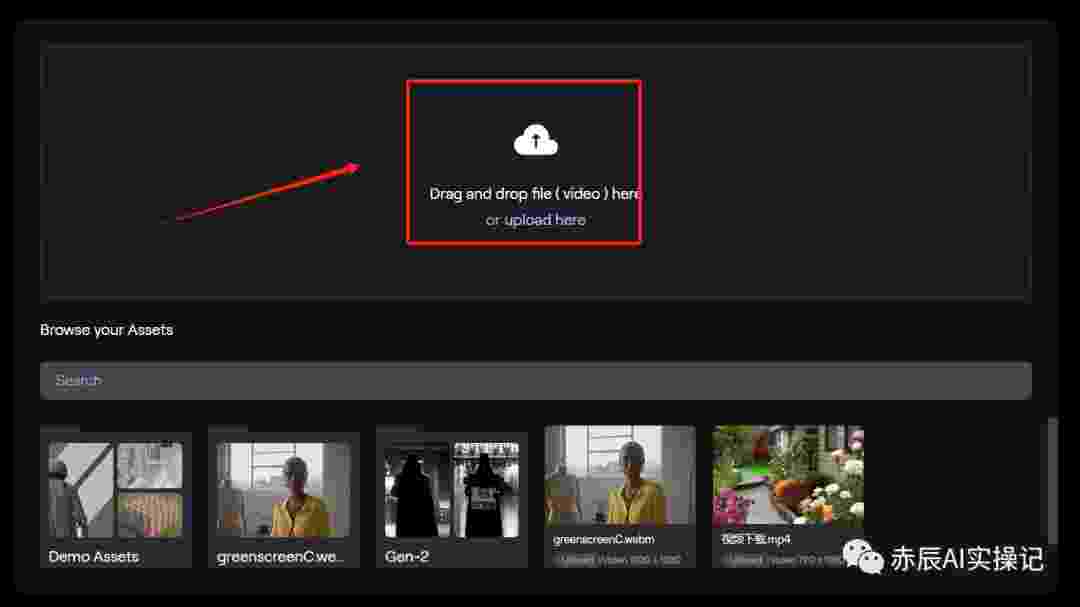The image size is (1080, 607).
Task: Click the 'Drag and drop file ( video ) here' text
Action: 534,194
